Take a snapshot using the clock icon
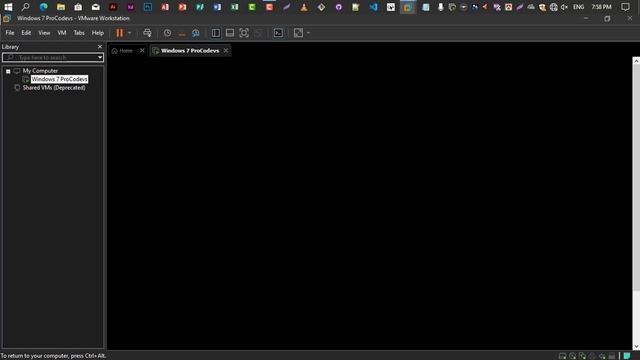 [x=167, y=33]
